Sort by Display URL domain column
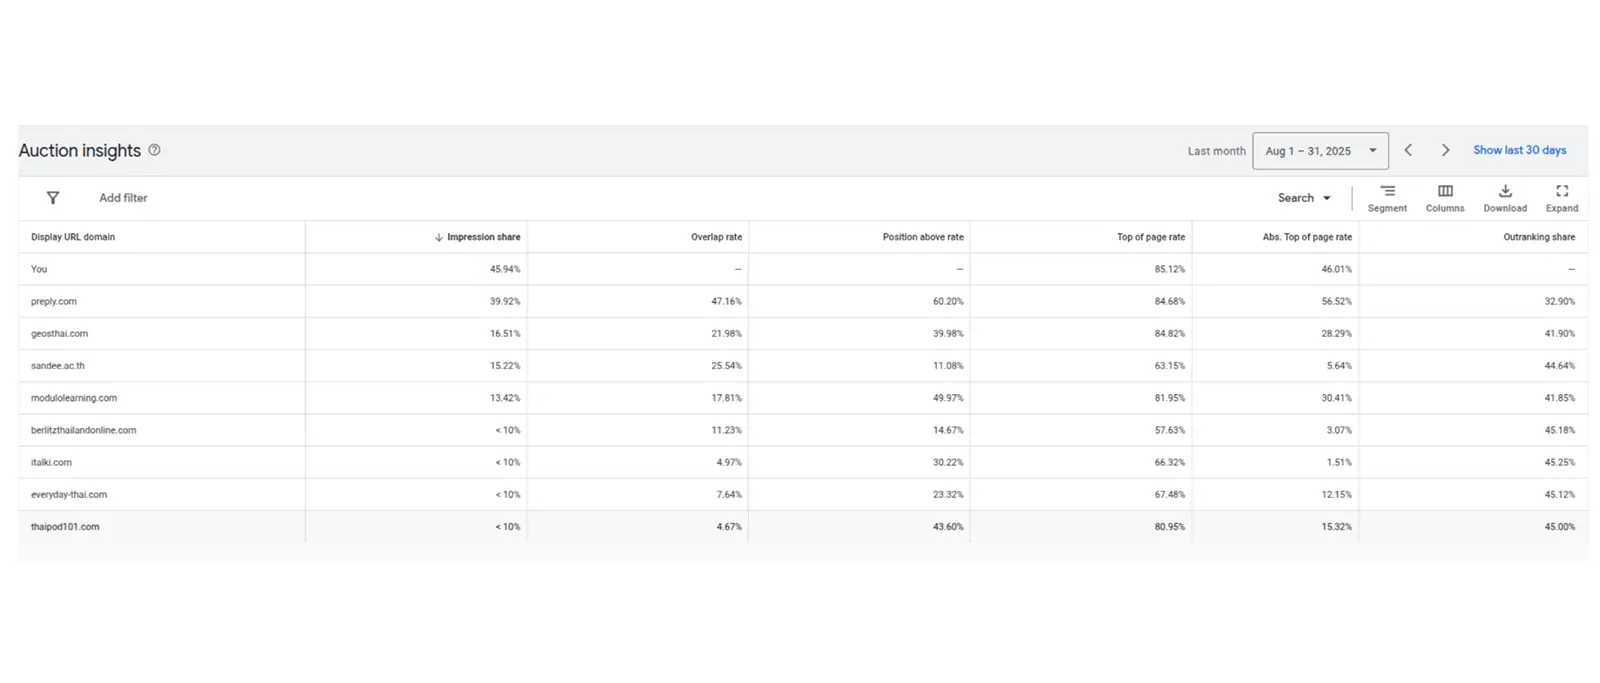The height and width of the screenshot is (683, 1600). 73,237
